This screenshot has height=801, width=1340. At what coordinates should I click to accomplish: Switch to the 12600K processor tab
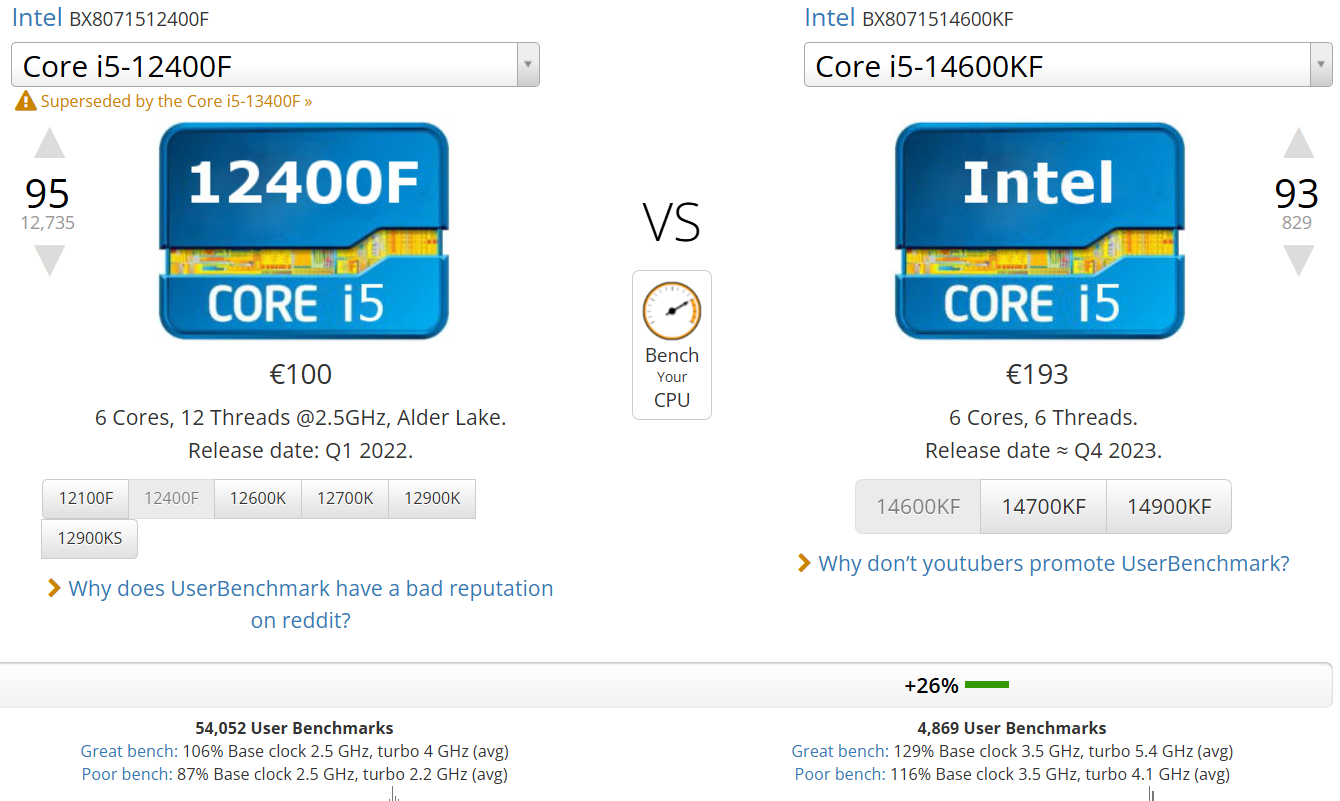coord(258,498)
